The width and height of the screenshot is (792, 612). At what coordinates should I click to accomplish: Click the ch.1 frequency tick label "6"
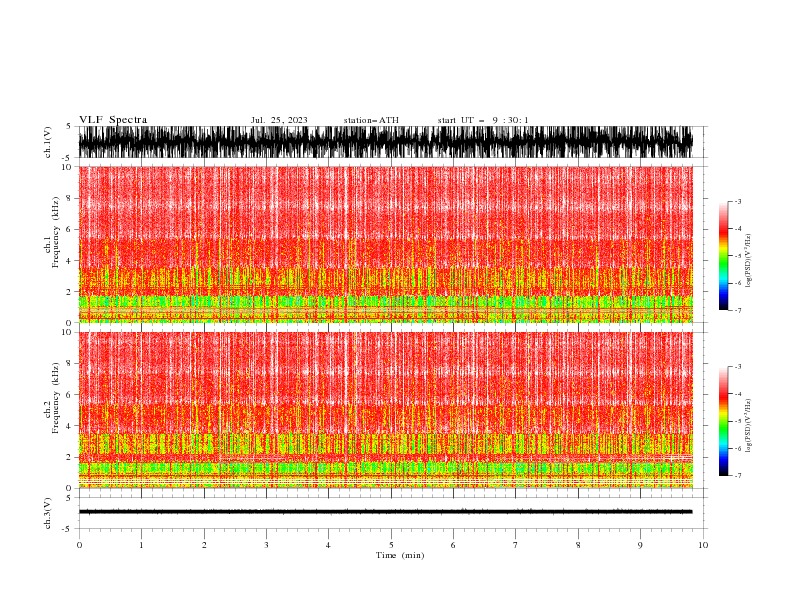tap(70, 229)
